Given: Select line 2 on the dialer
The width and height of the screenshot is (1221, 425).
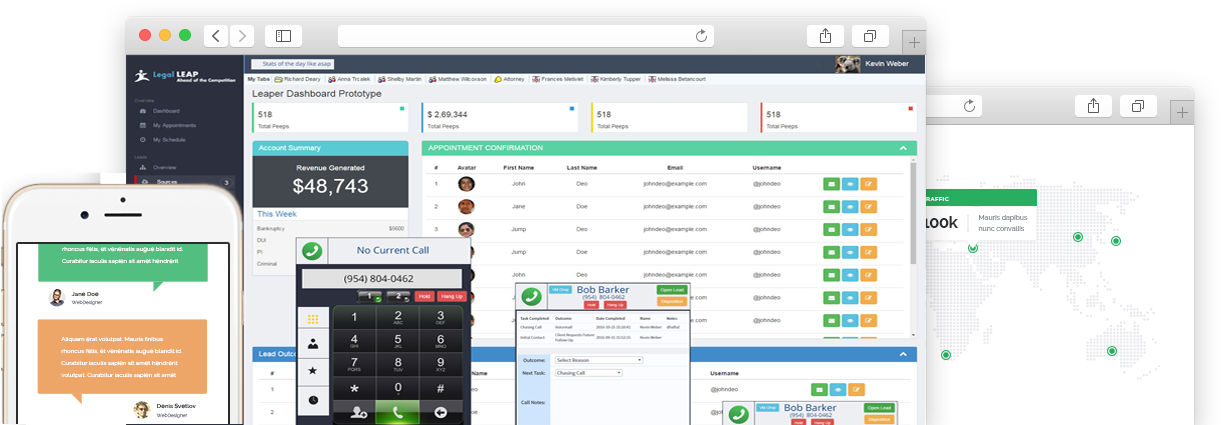Looking at the screenshot, I should point(397,297).
